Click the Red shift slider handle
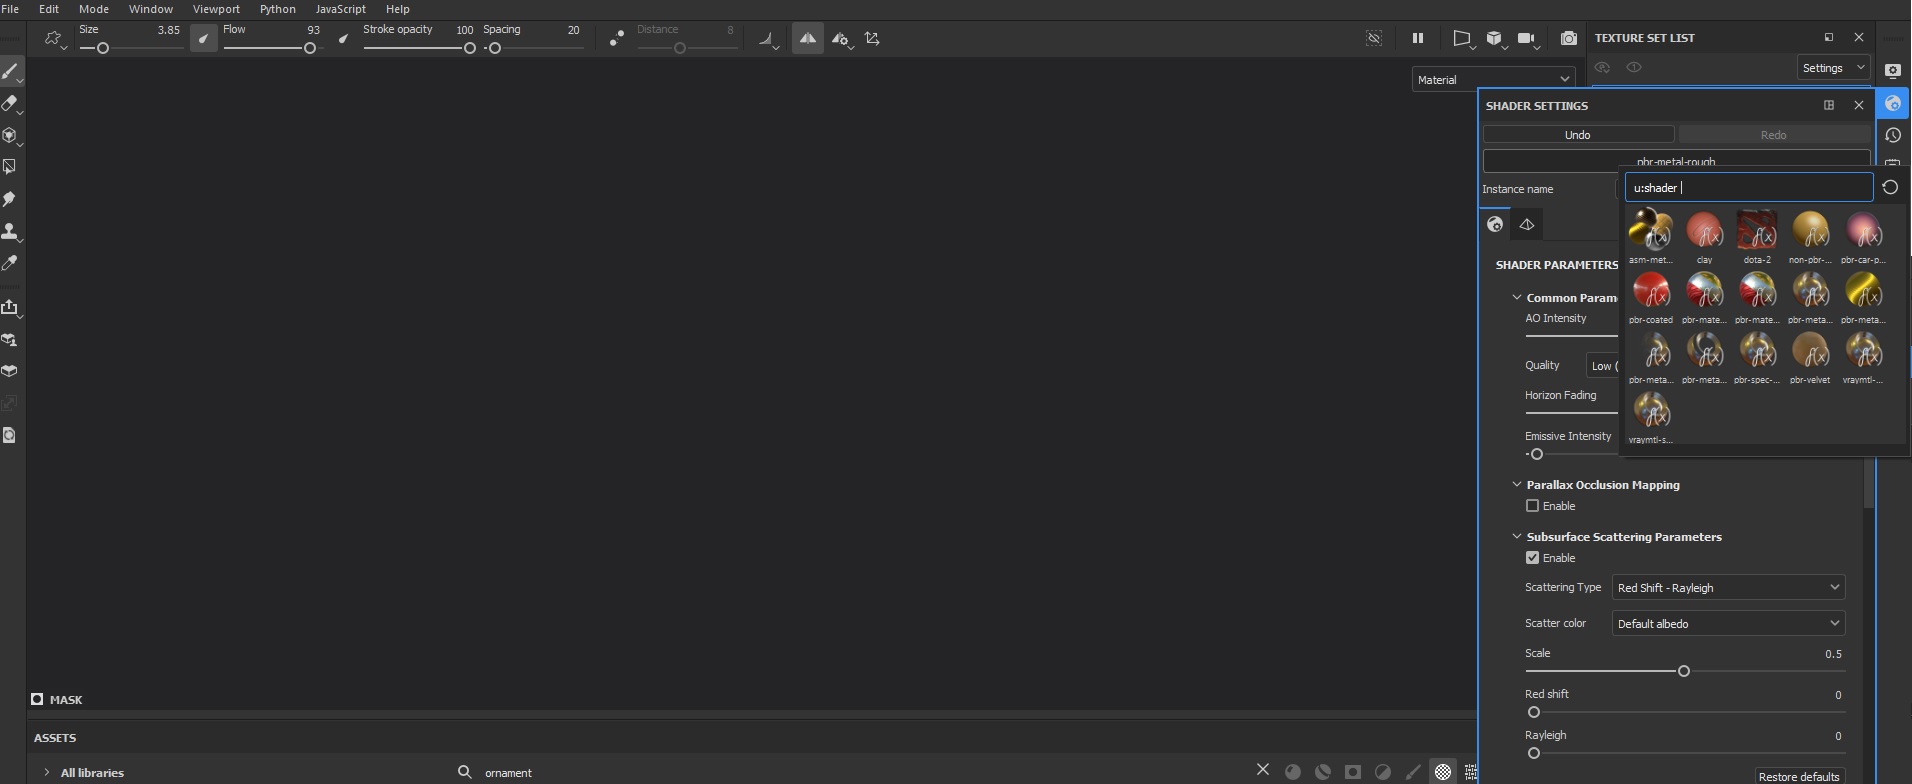The height and width of the screenshot is (784, 1912). click(x=1534, y=712)
